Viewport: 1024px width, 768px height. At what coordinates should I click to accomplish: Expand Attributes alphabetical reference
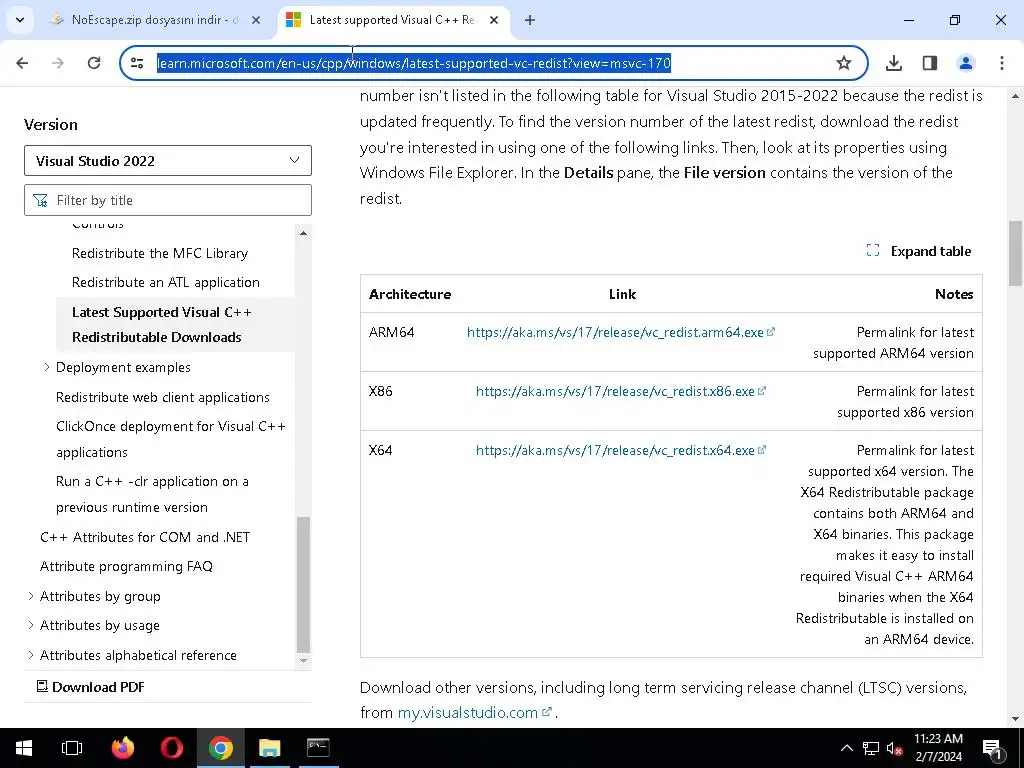point(31,654)
